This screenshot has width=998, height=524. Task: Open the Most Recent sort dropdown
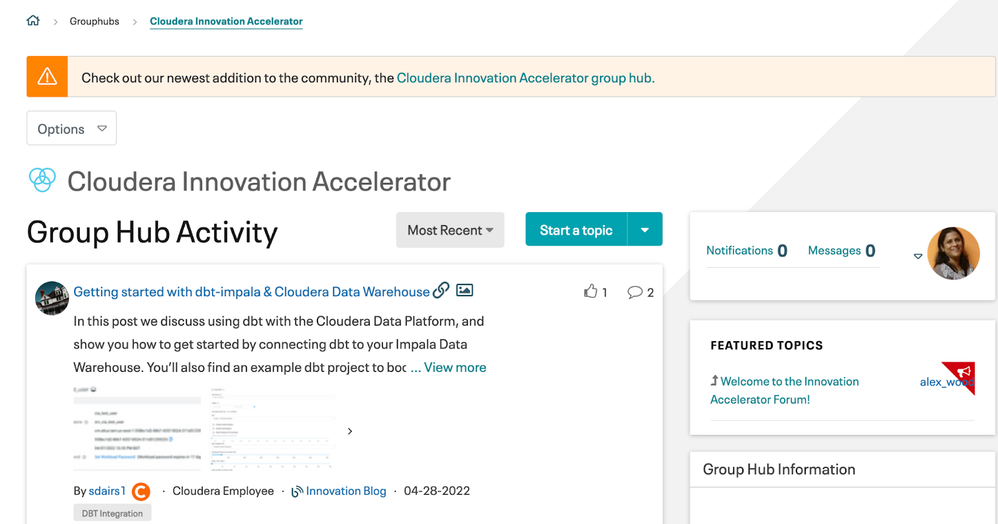coord(450,230)
